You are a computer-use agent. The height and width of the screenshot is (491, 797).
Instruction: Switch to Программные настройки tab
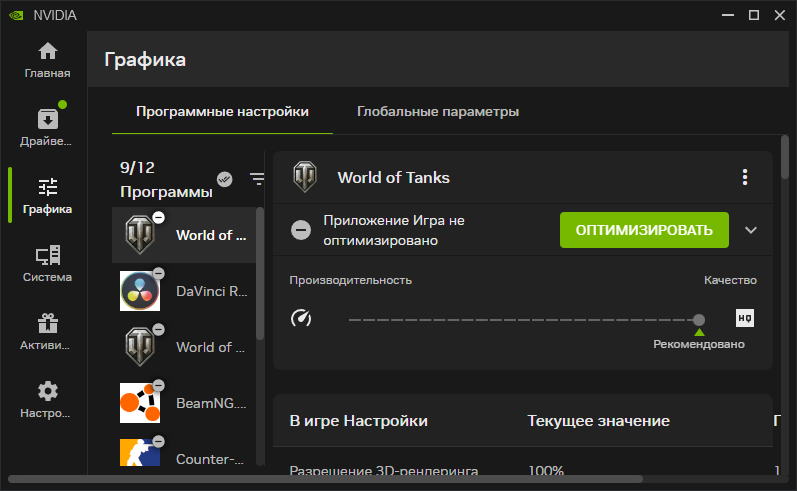tap(222, 111)
